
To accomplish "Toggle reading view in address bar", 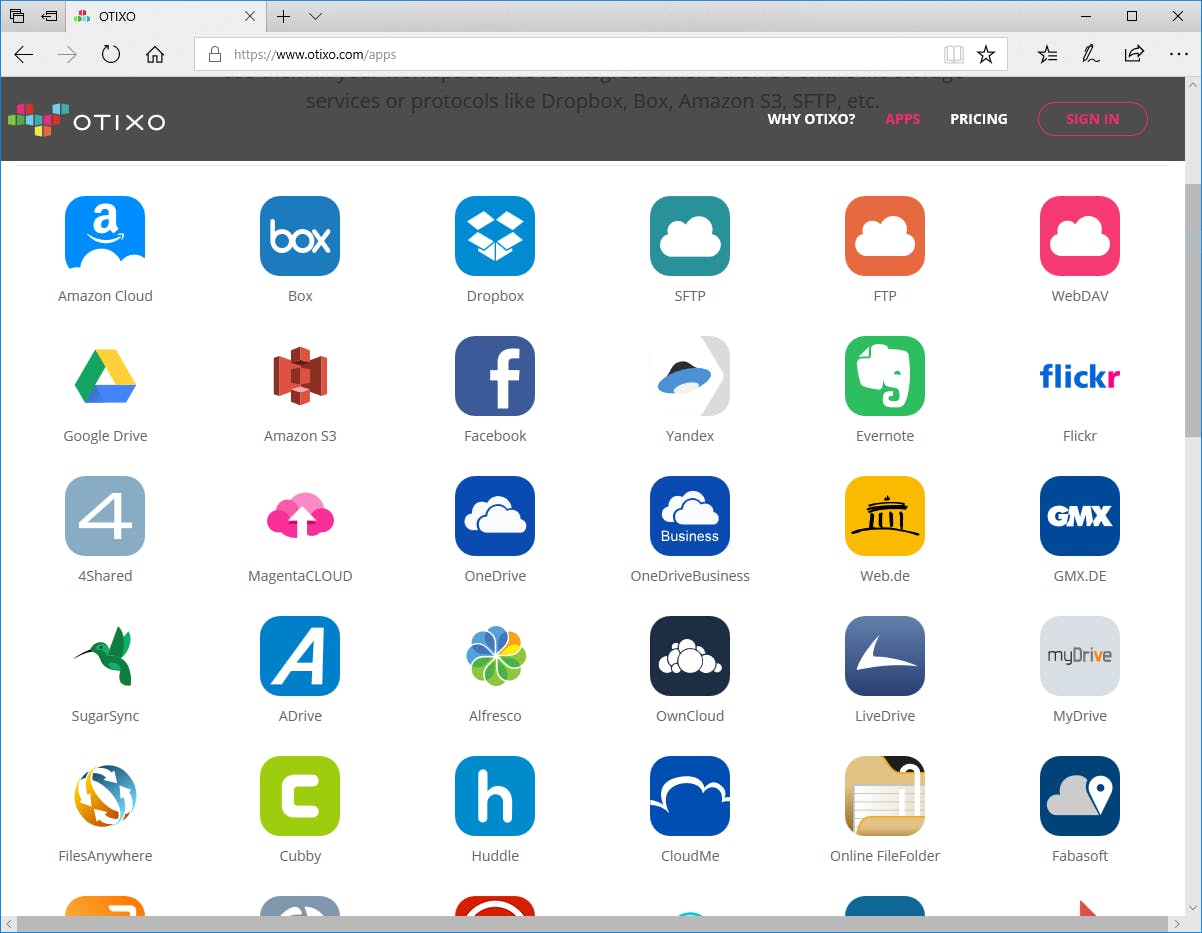I will click(x=954, y=55).
